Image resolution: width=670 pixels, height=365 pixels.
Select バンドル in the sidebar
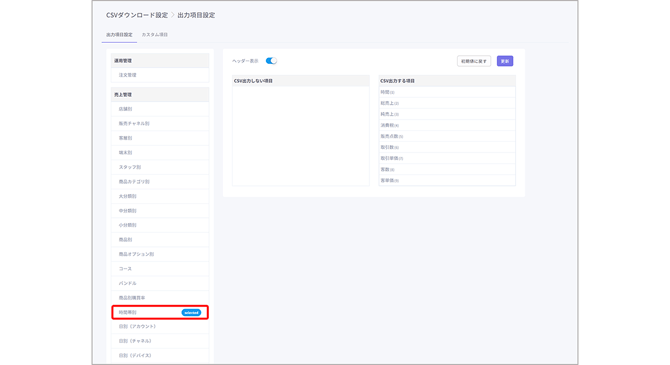coord(160,283)
